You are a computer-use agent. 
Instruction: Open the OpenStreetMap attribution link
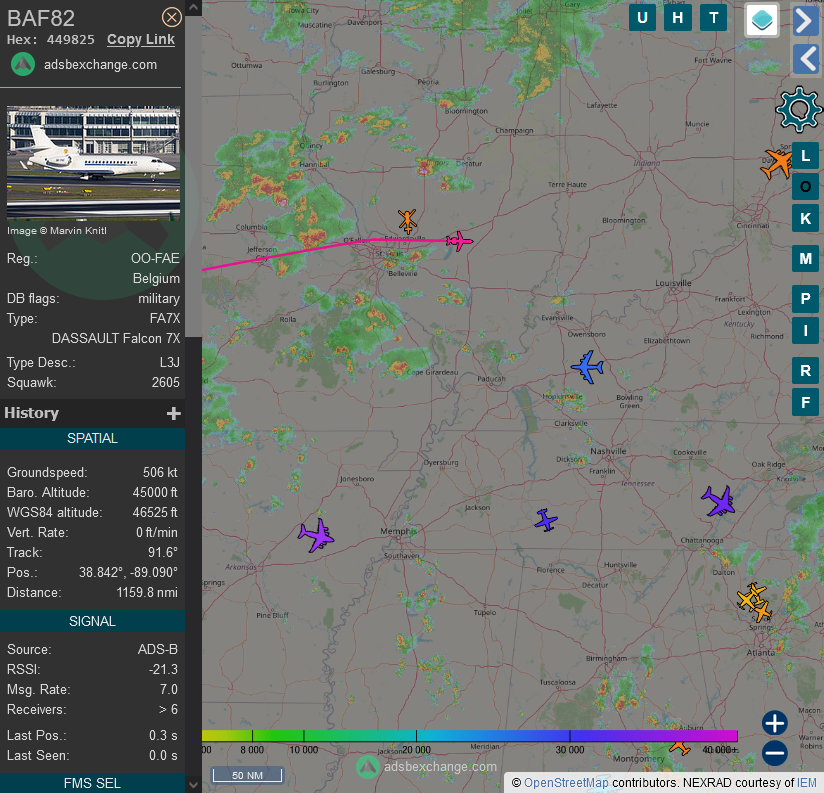coord(566,782)
